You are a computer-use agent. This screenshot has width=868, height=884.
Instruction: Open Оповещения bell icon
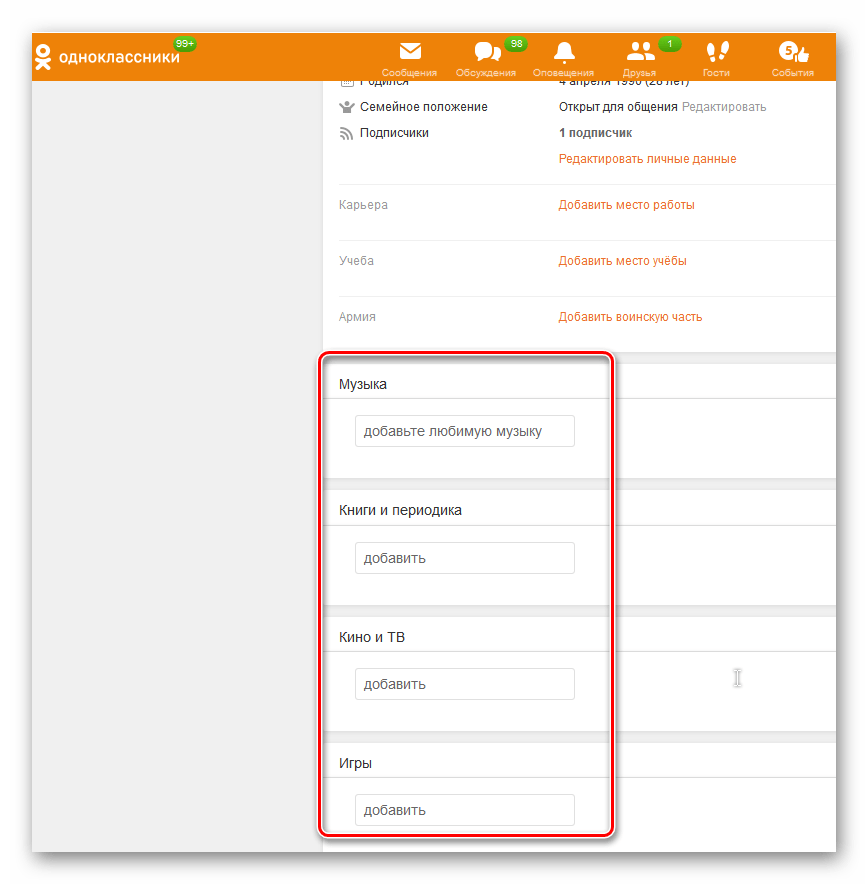(564, 52)
